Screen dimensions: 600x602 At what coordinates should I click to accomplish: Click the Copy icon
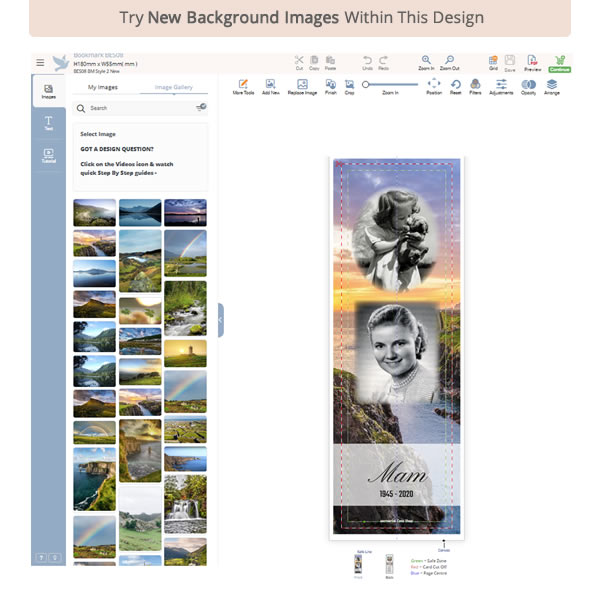(x=314, y=63)
